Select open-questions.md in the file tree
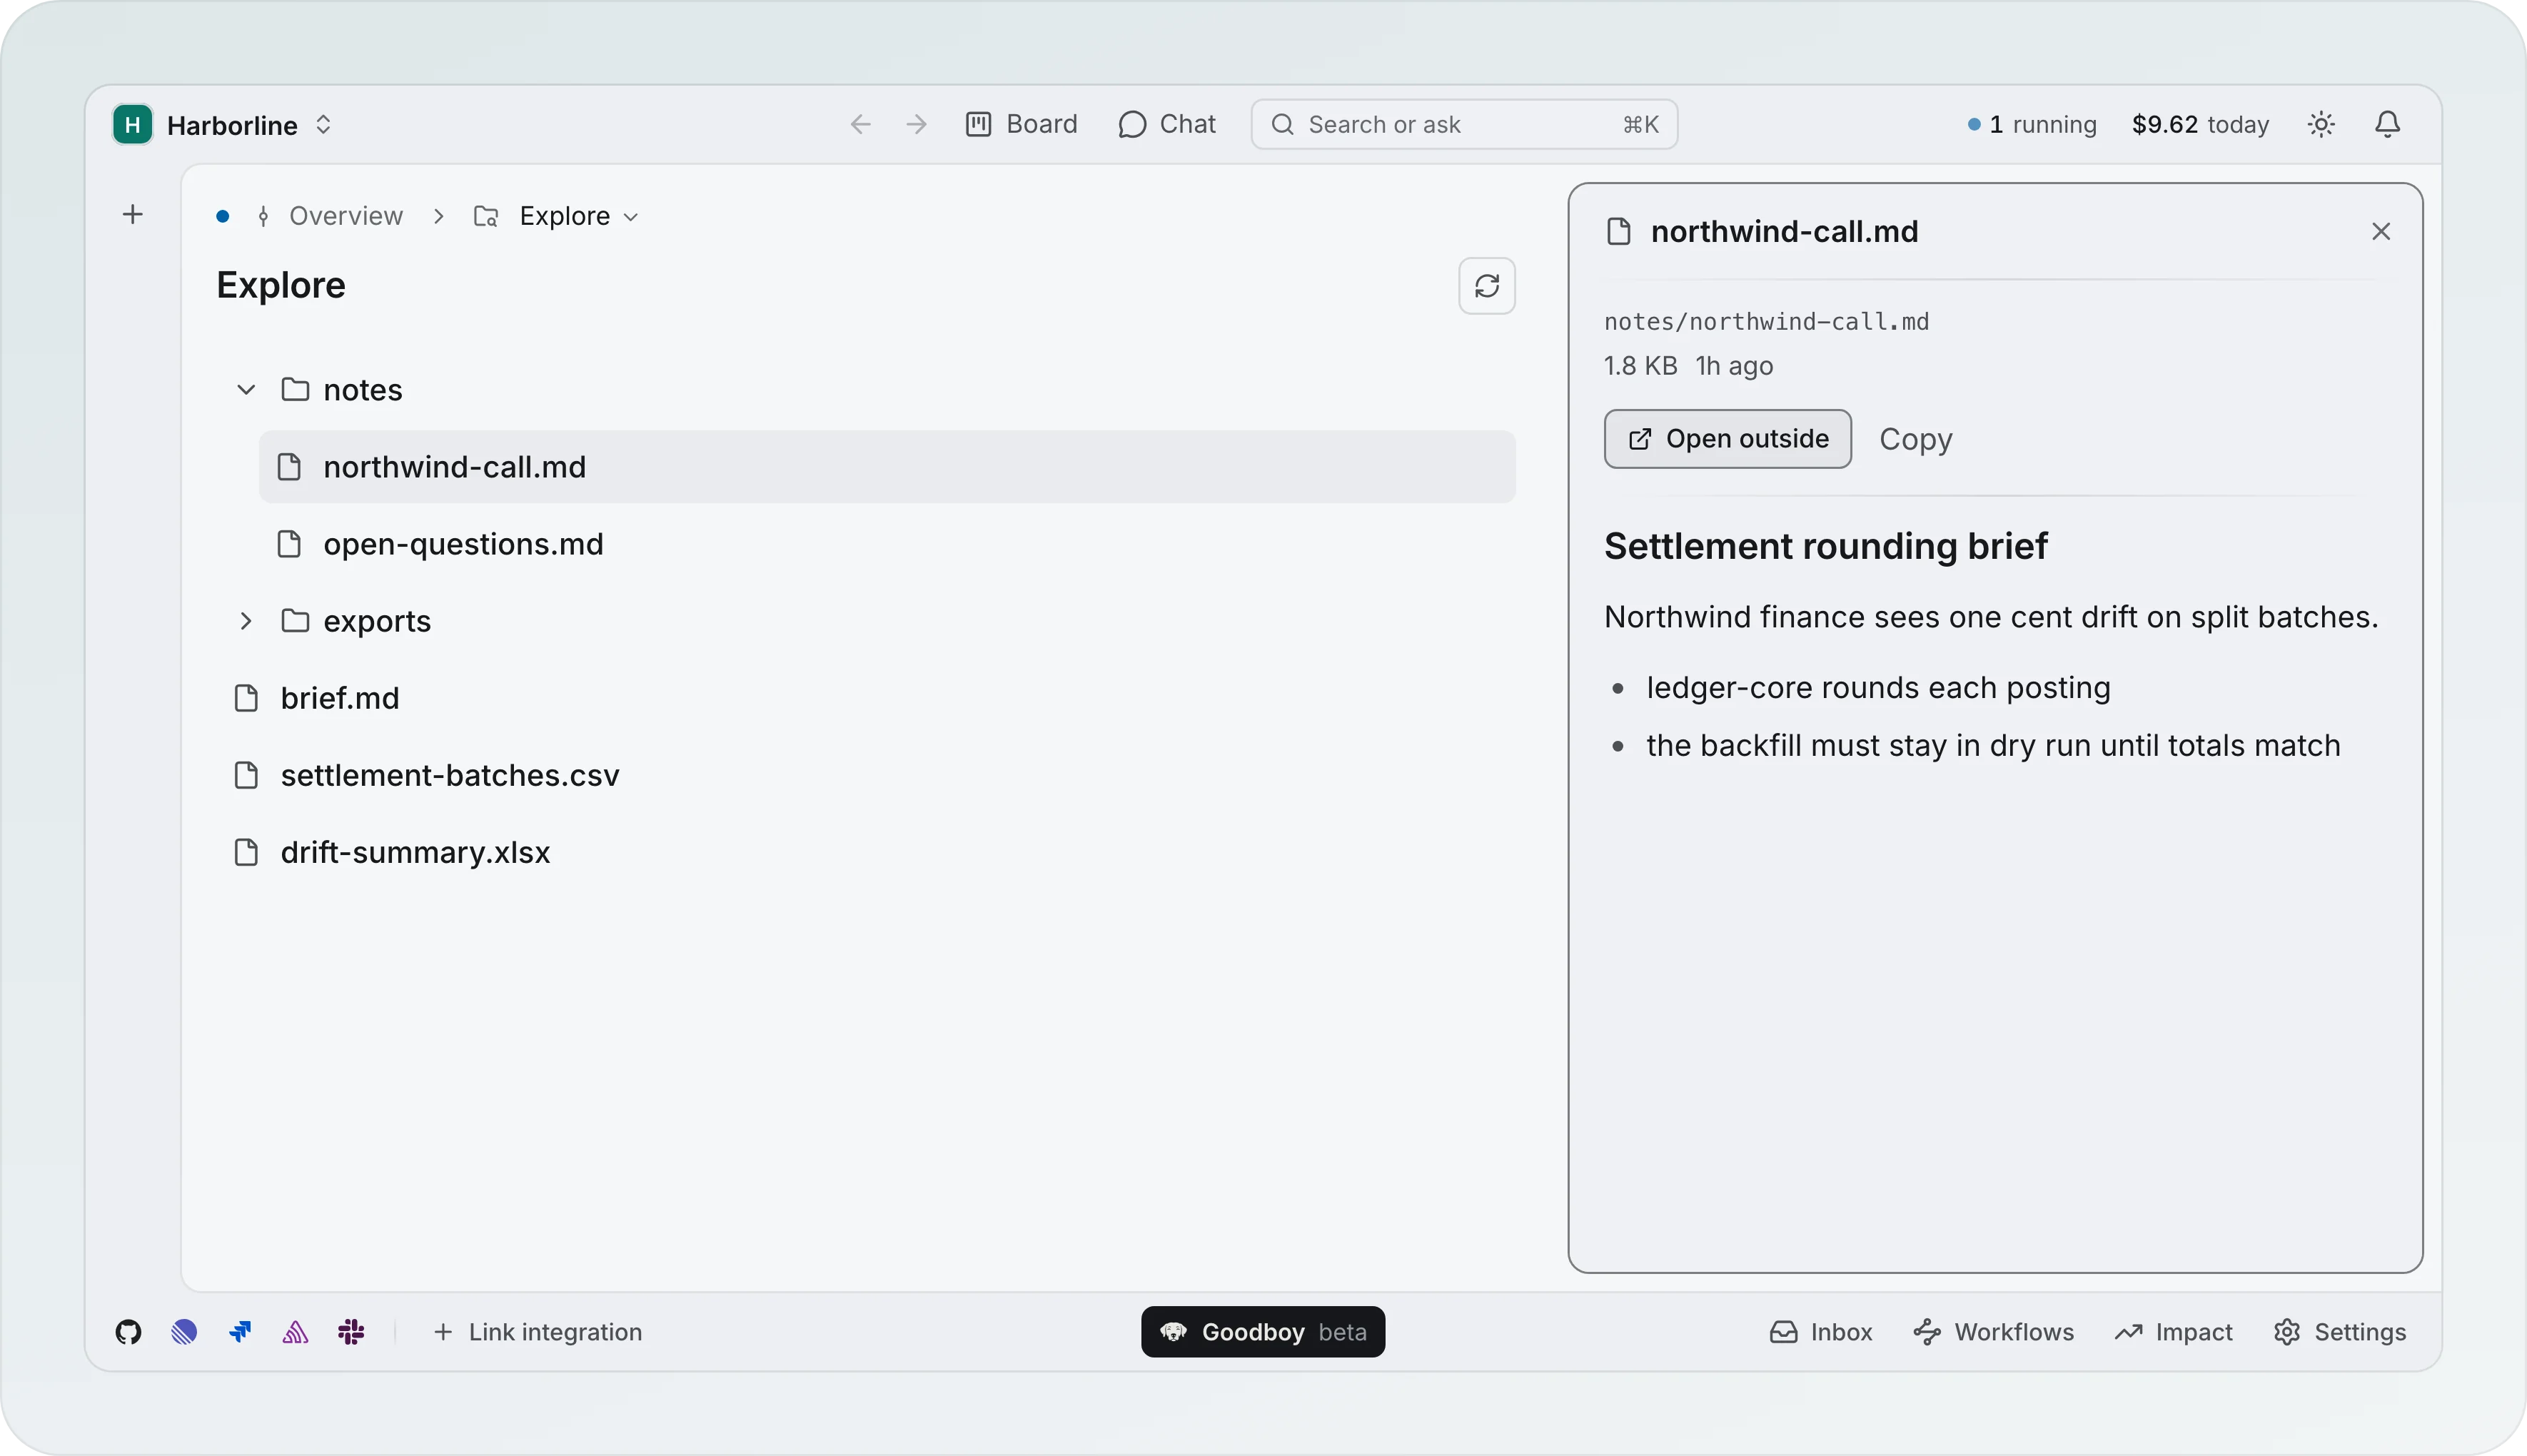2527x1456 pixels. (887, 544)
